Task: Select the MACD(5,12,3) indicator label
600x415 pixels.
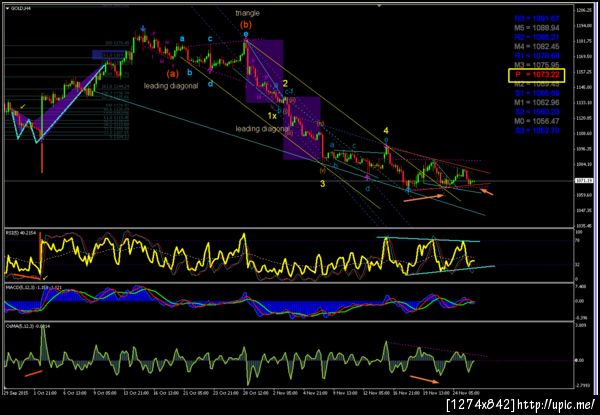Action: click(x=34, y=287)
